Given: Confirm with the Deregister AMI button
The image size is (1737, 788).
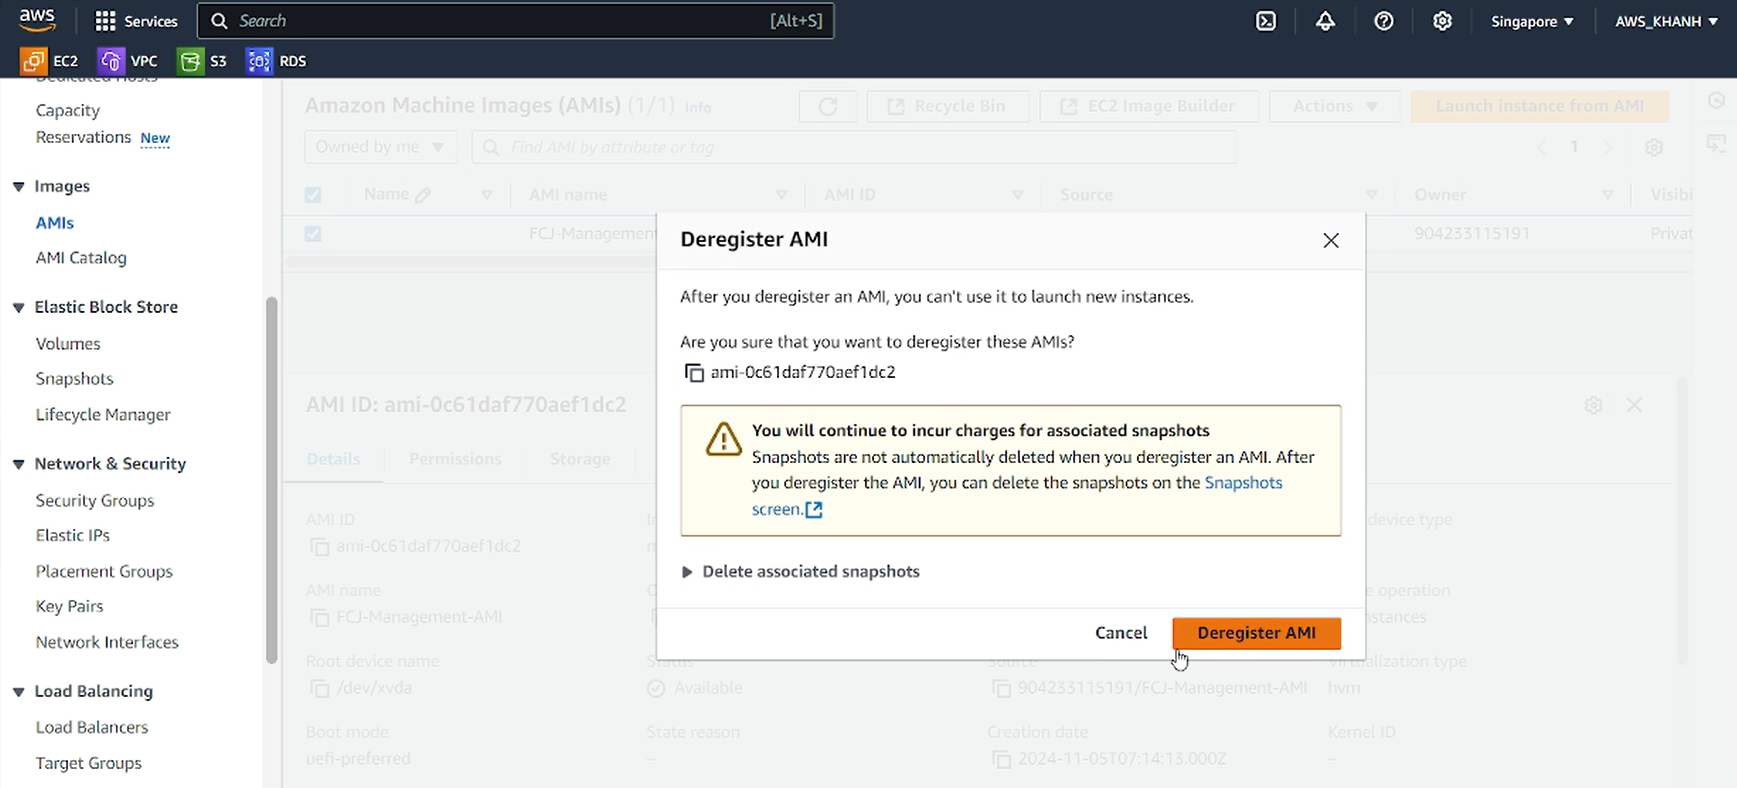Looking at the screenshot, I should click(1256, 633).
